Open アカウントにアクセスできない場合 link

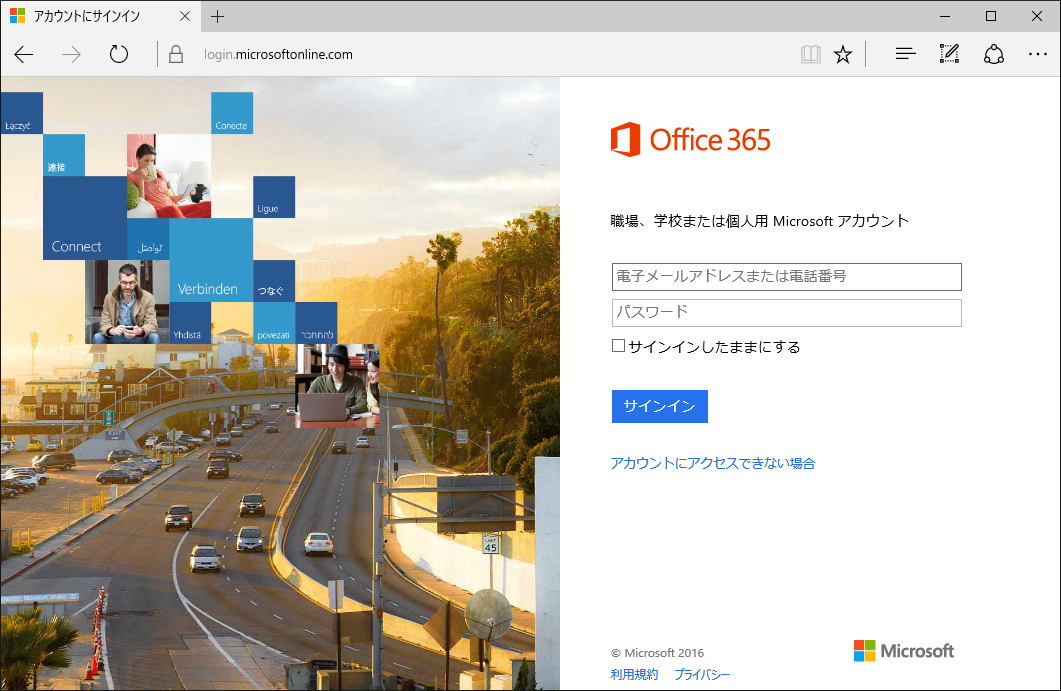(x=713, y=464)
